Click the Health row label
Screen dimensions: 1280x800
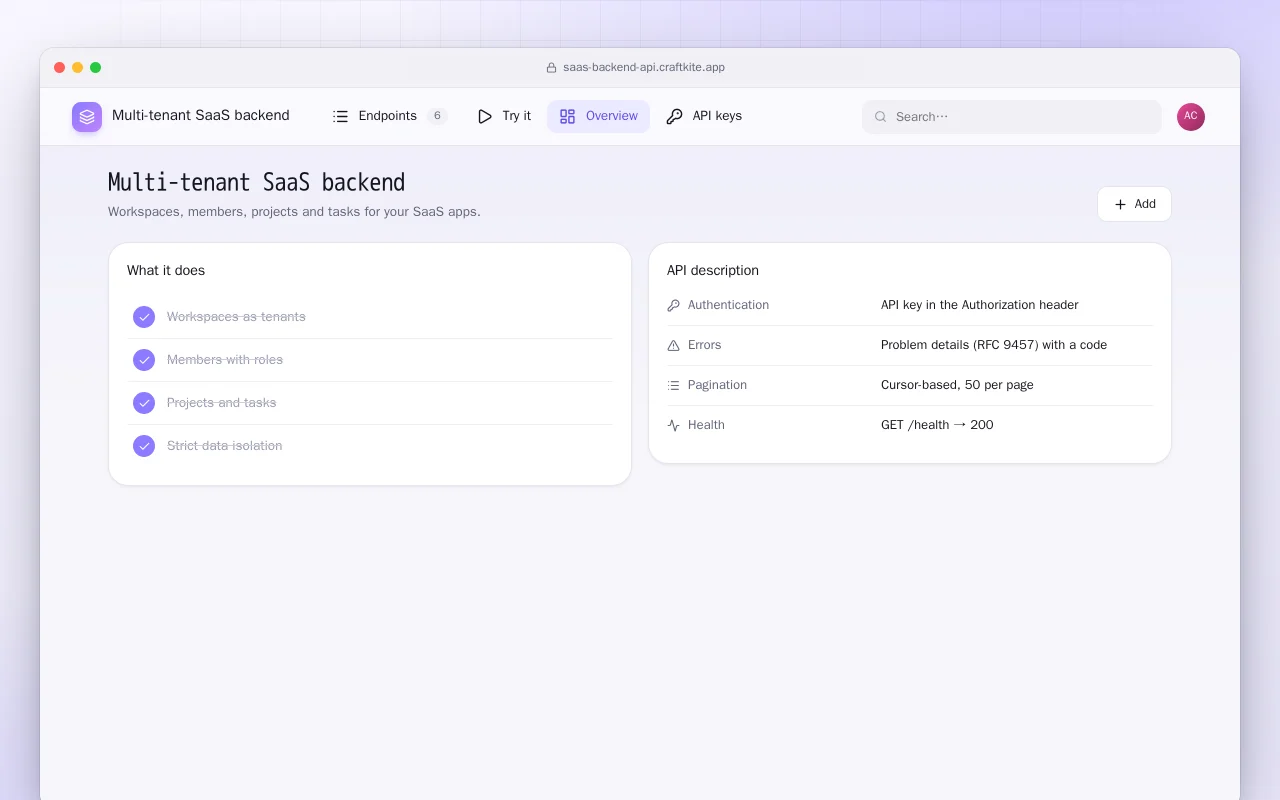[706, 425]
